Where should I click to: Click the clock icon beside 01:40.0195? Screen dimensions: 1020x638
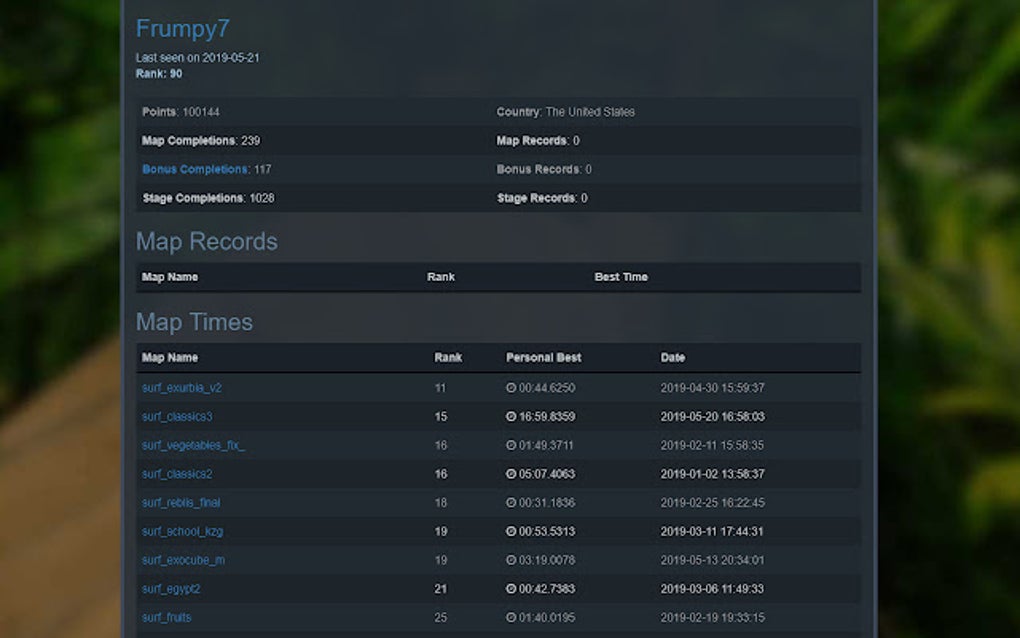tap(511, 617)
